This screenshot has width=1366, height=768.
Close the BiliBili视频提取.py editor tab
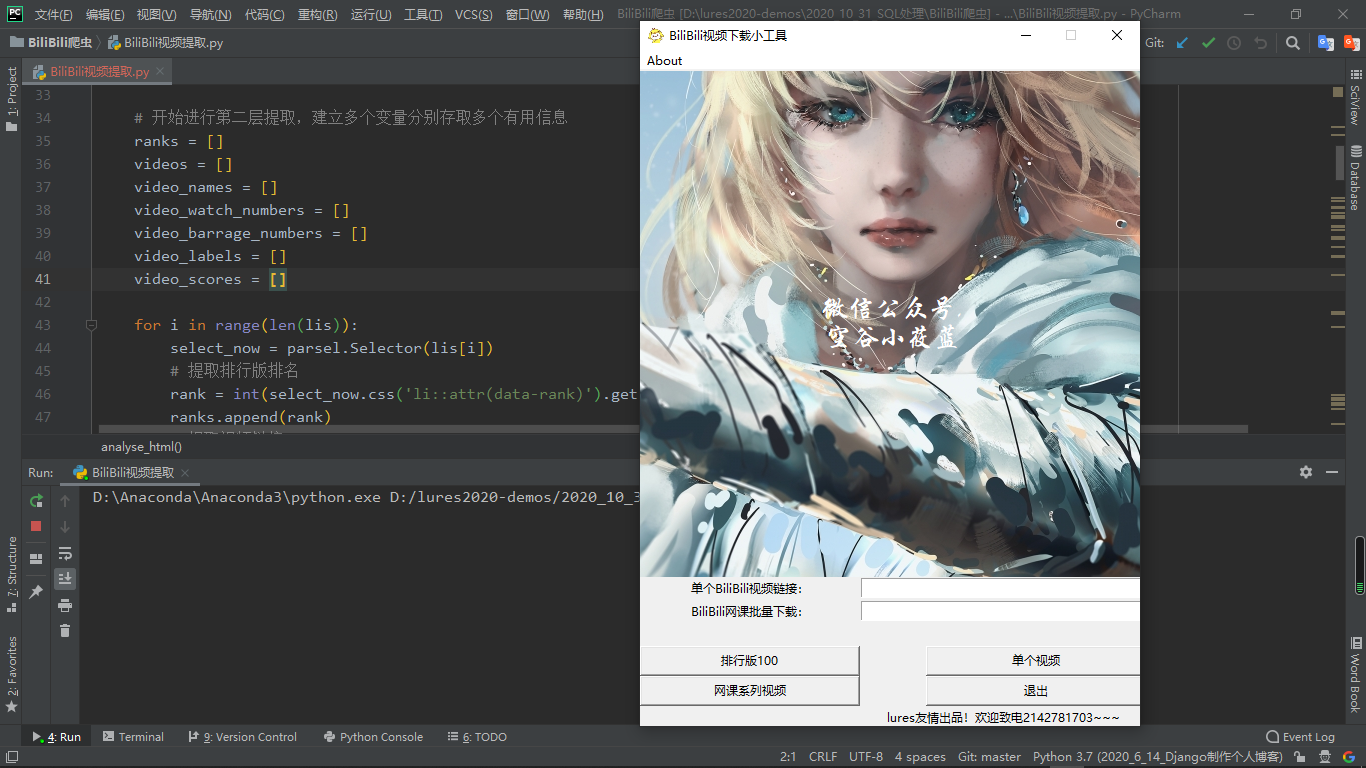161,72
